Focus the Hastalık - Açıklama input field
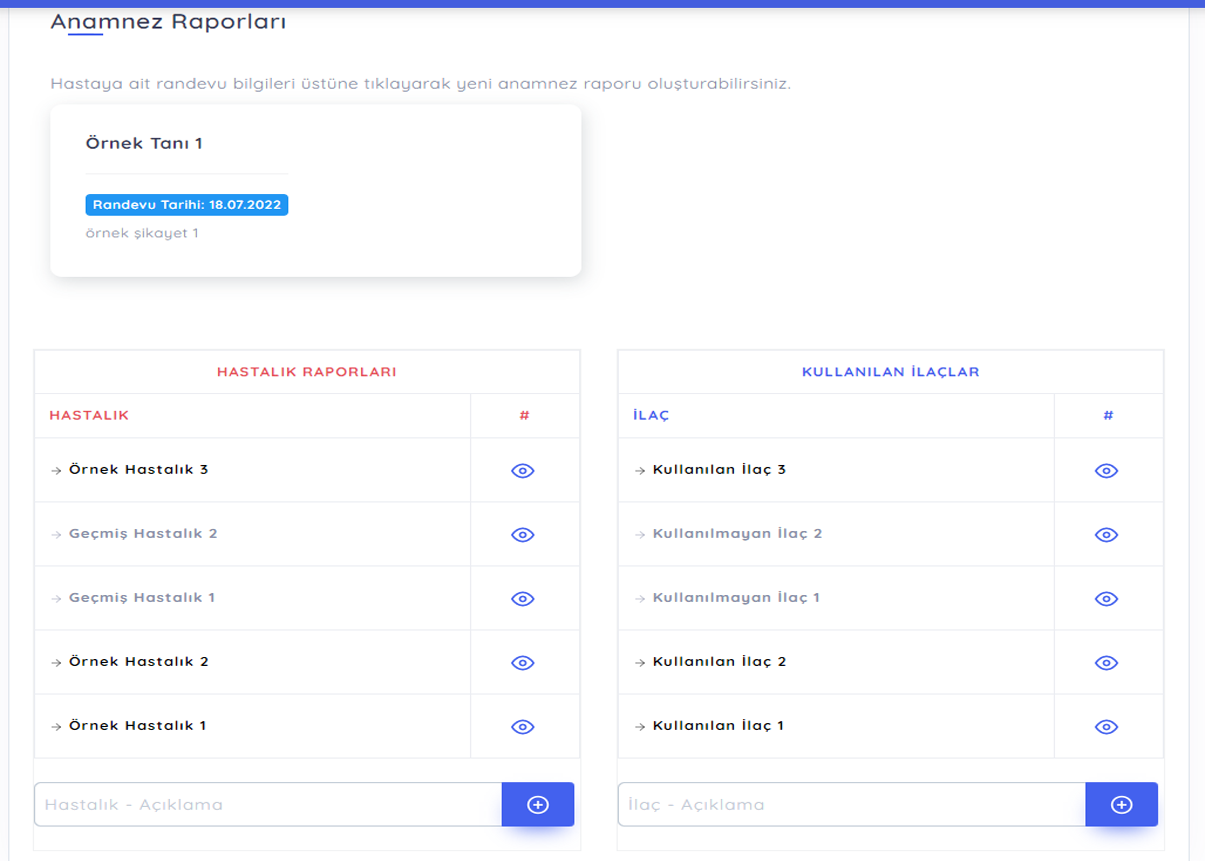 (268, 804)
